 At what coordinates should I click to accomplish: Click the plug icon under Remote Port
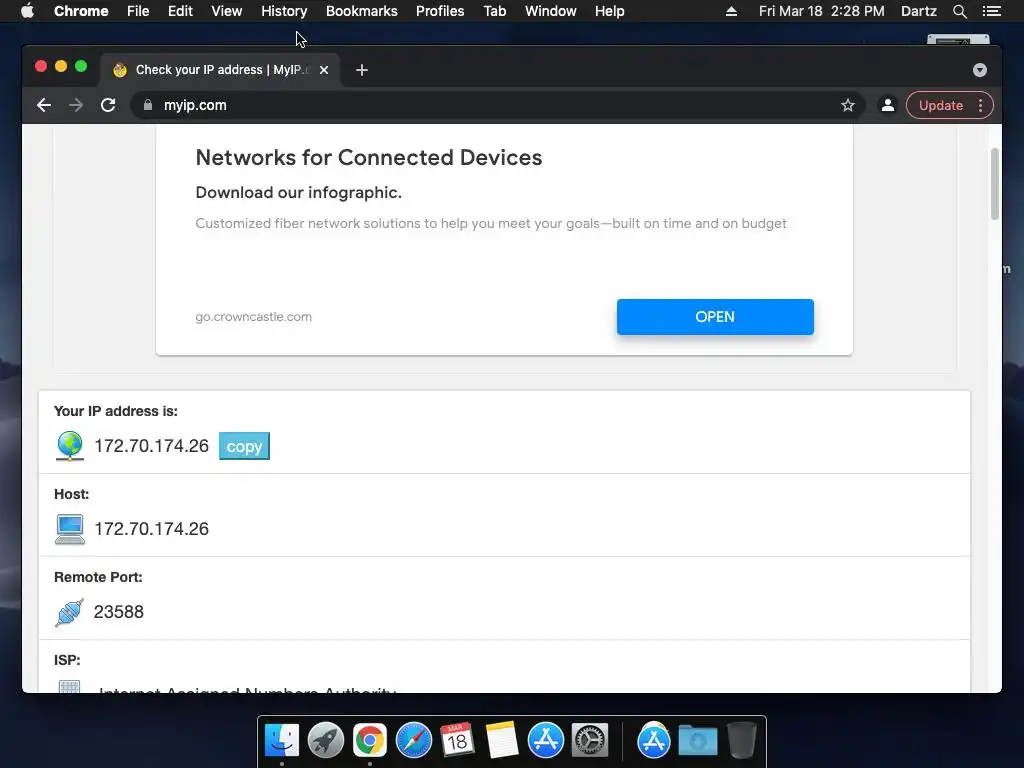pos(69,612)
